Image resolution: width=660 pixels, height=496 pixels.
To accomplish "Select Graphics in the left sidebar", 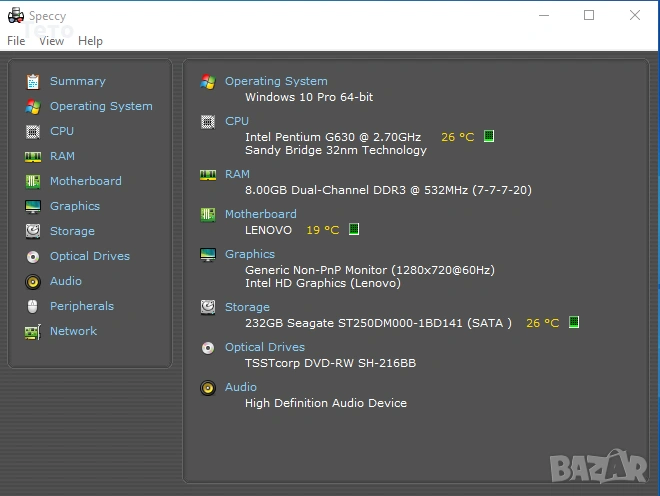I will (75, 206).
